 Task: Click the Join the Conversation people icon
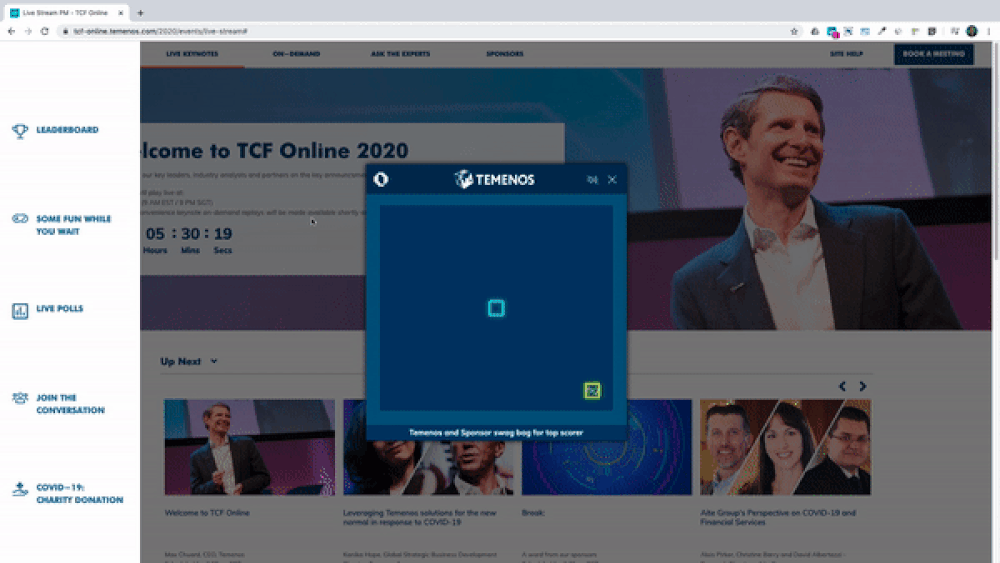coord(20,398)
